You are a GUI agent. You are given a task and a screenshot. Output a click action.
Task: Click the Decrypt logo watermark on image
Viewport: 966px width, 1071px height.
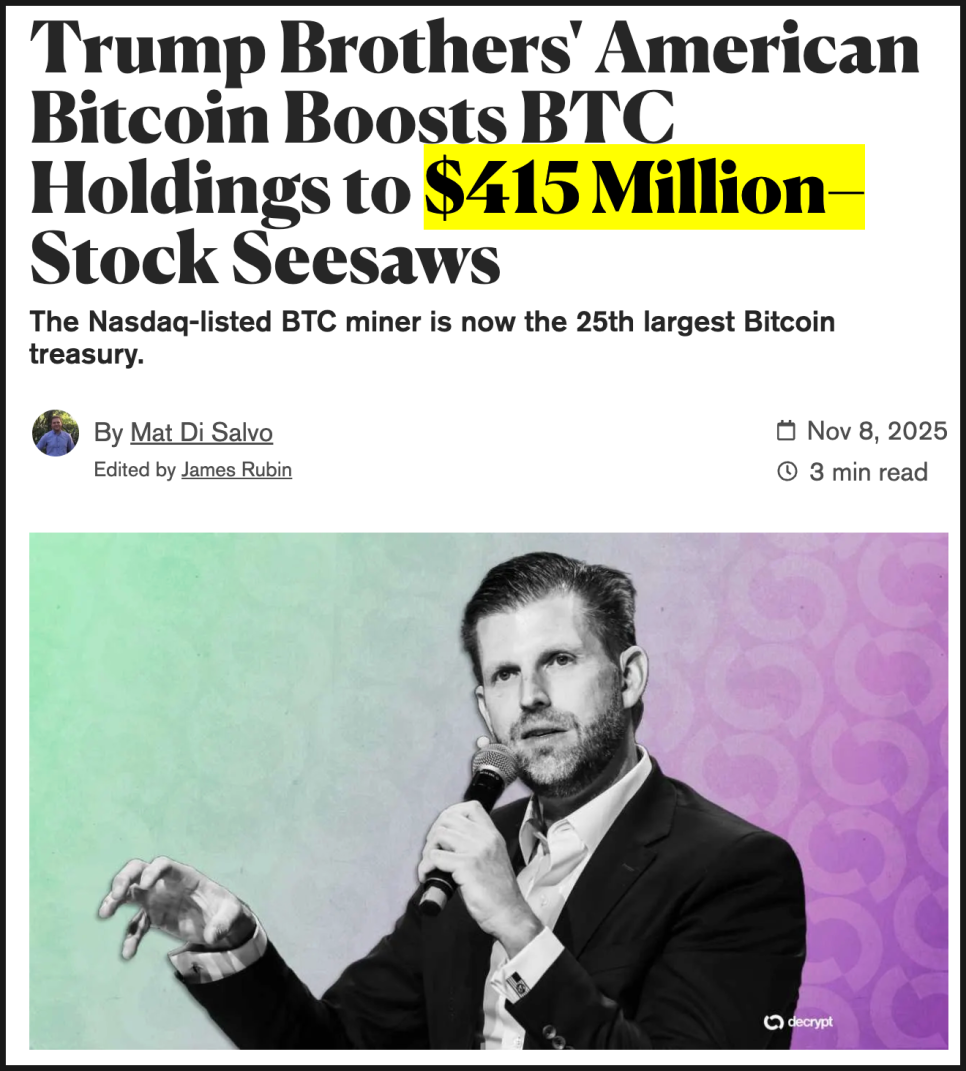(771, 1021)
